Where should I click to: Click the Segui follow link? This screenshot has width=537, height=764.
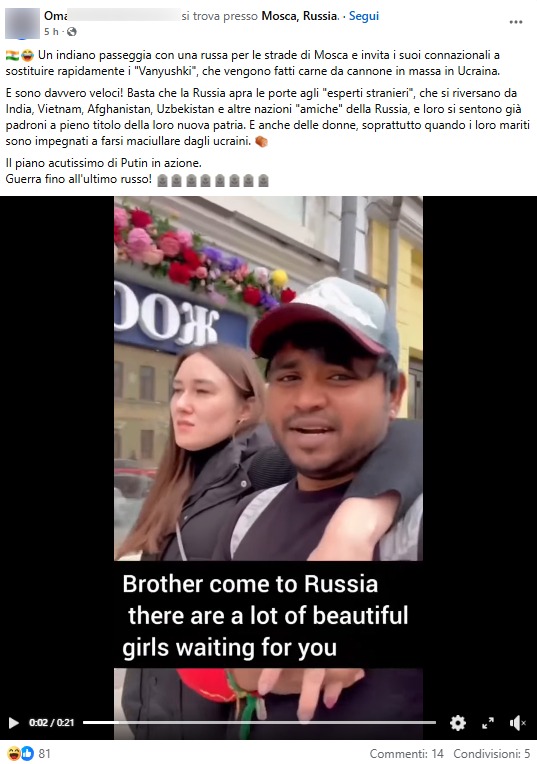[x=364, y=16]
